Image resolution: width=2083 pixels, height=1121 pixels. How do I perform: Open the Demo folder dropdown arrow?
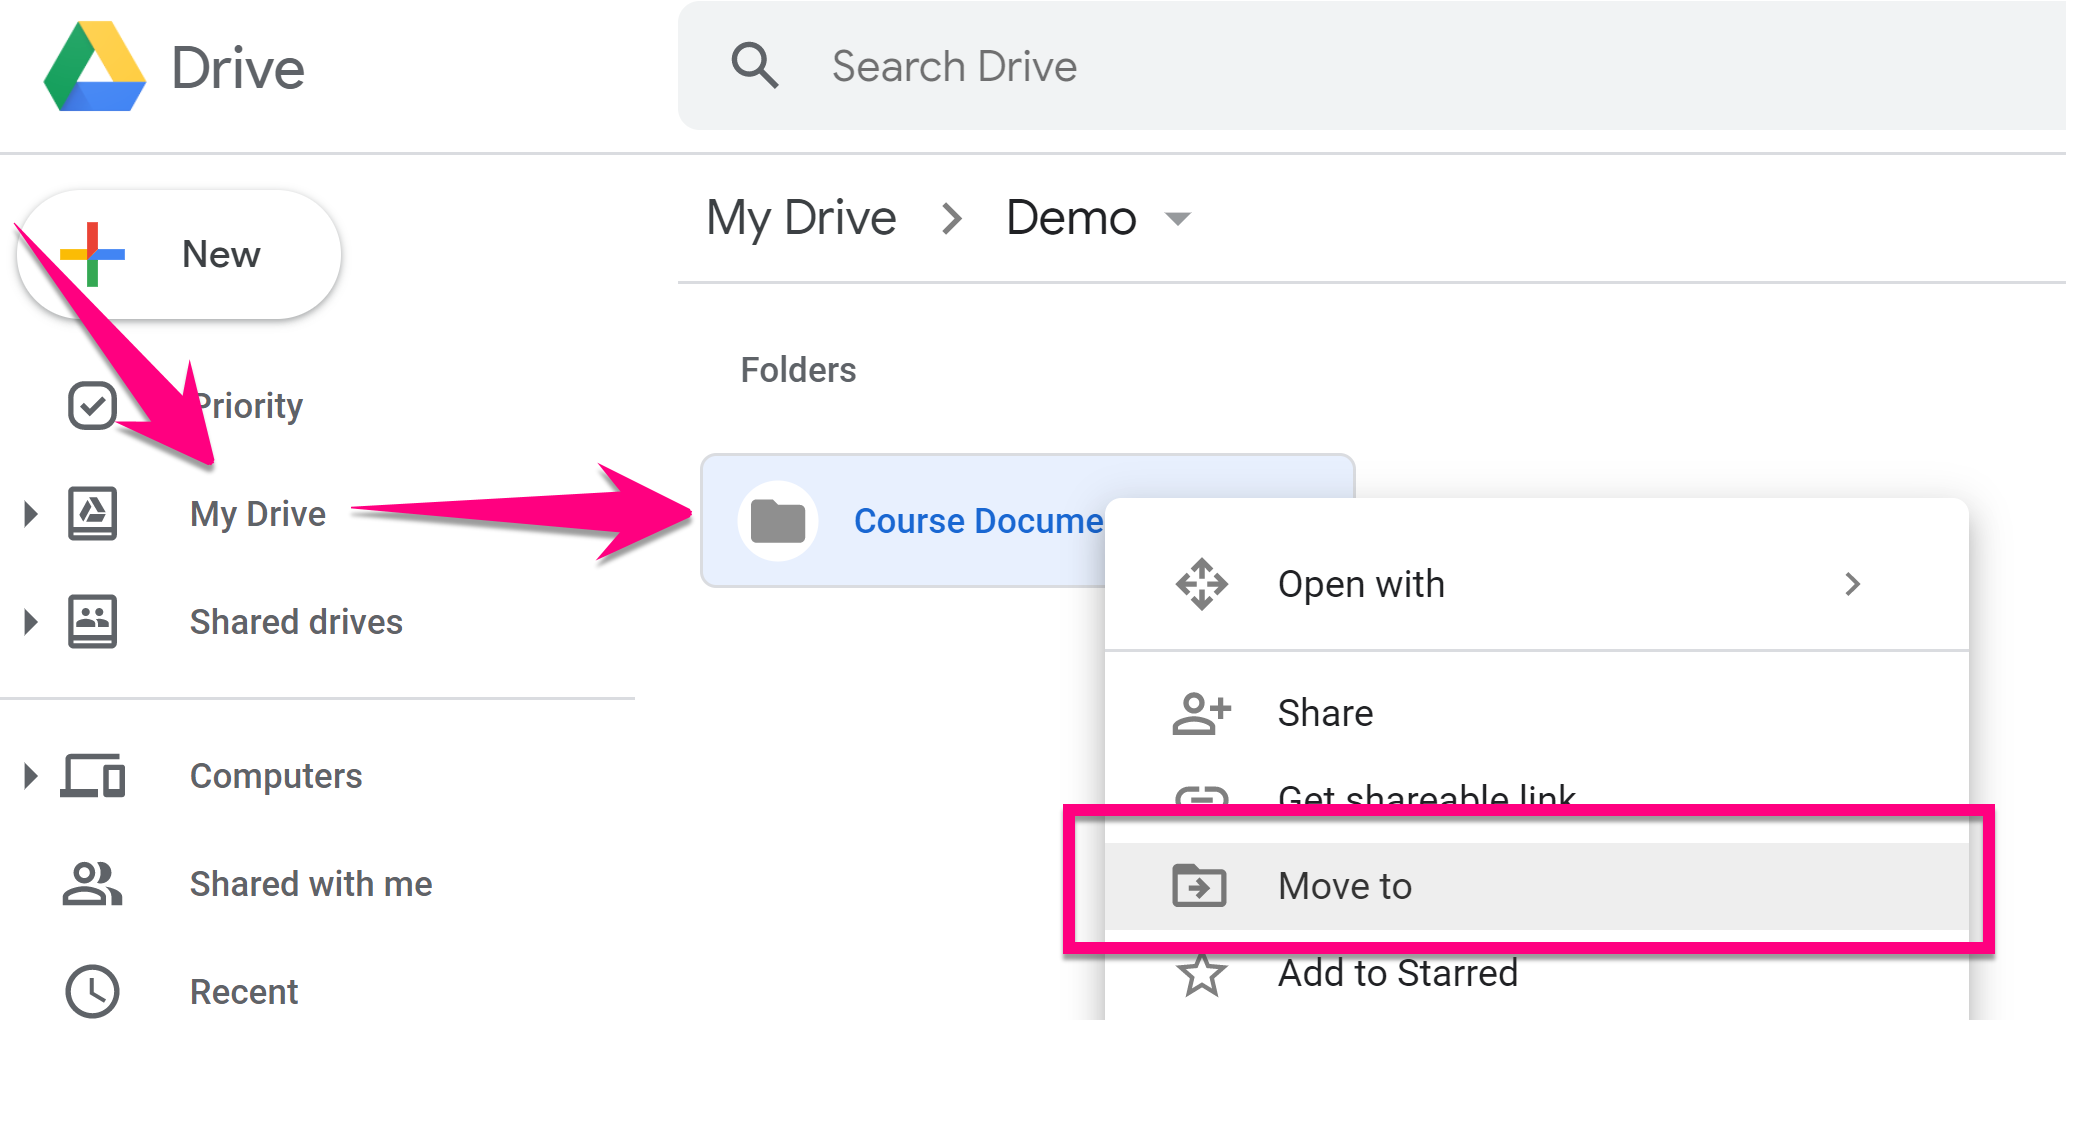point(1179,219)
